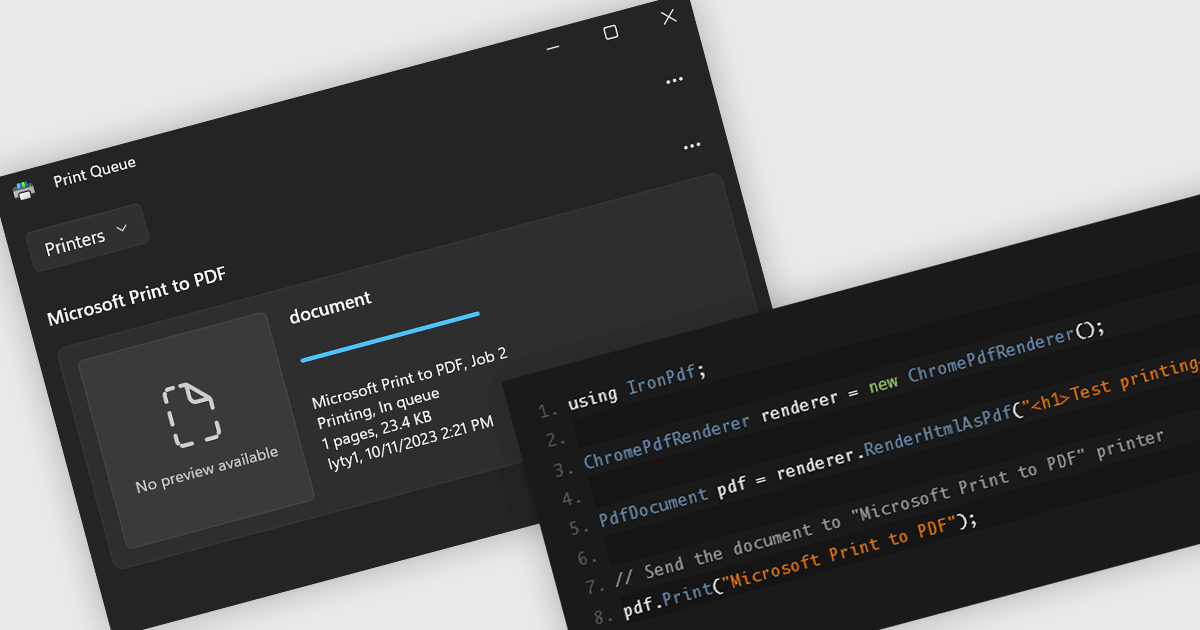The image size is (1200, 630).
Task: Click the 'lyty1, 10/11/2023 2:21 PM' text
Action: point(410,442)
